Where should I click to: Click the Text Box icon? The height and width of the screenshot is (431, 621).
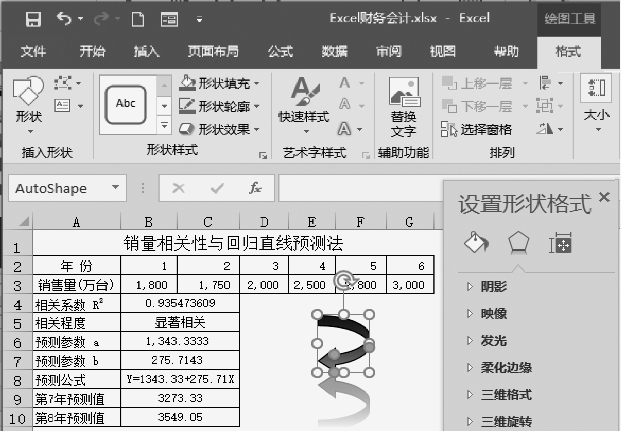[x=63, y=106]
